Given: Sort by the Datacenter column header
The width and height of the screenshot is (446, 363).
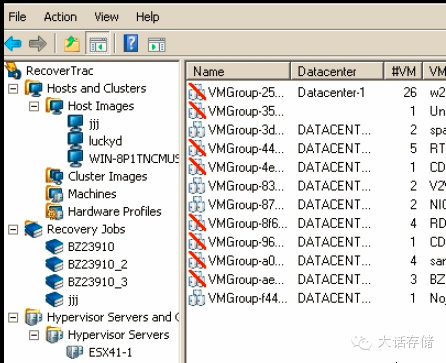Looking at the screenshot, I should [x=337, y=71].
